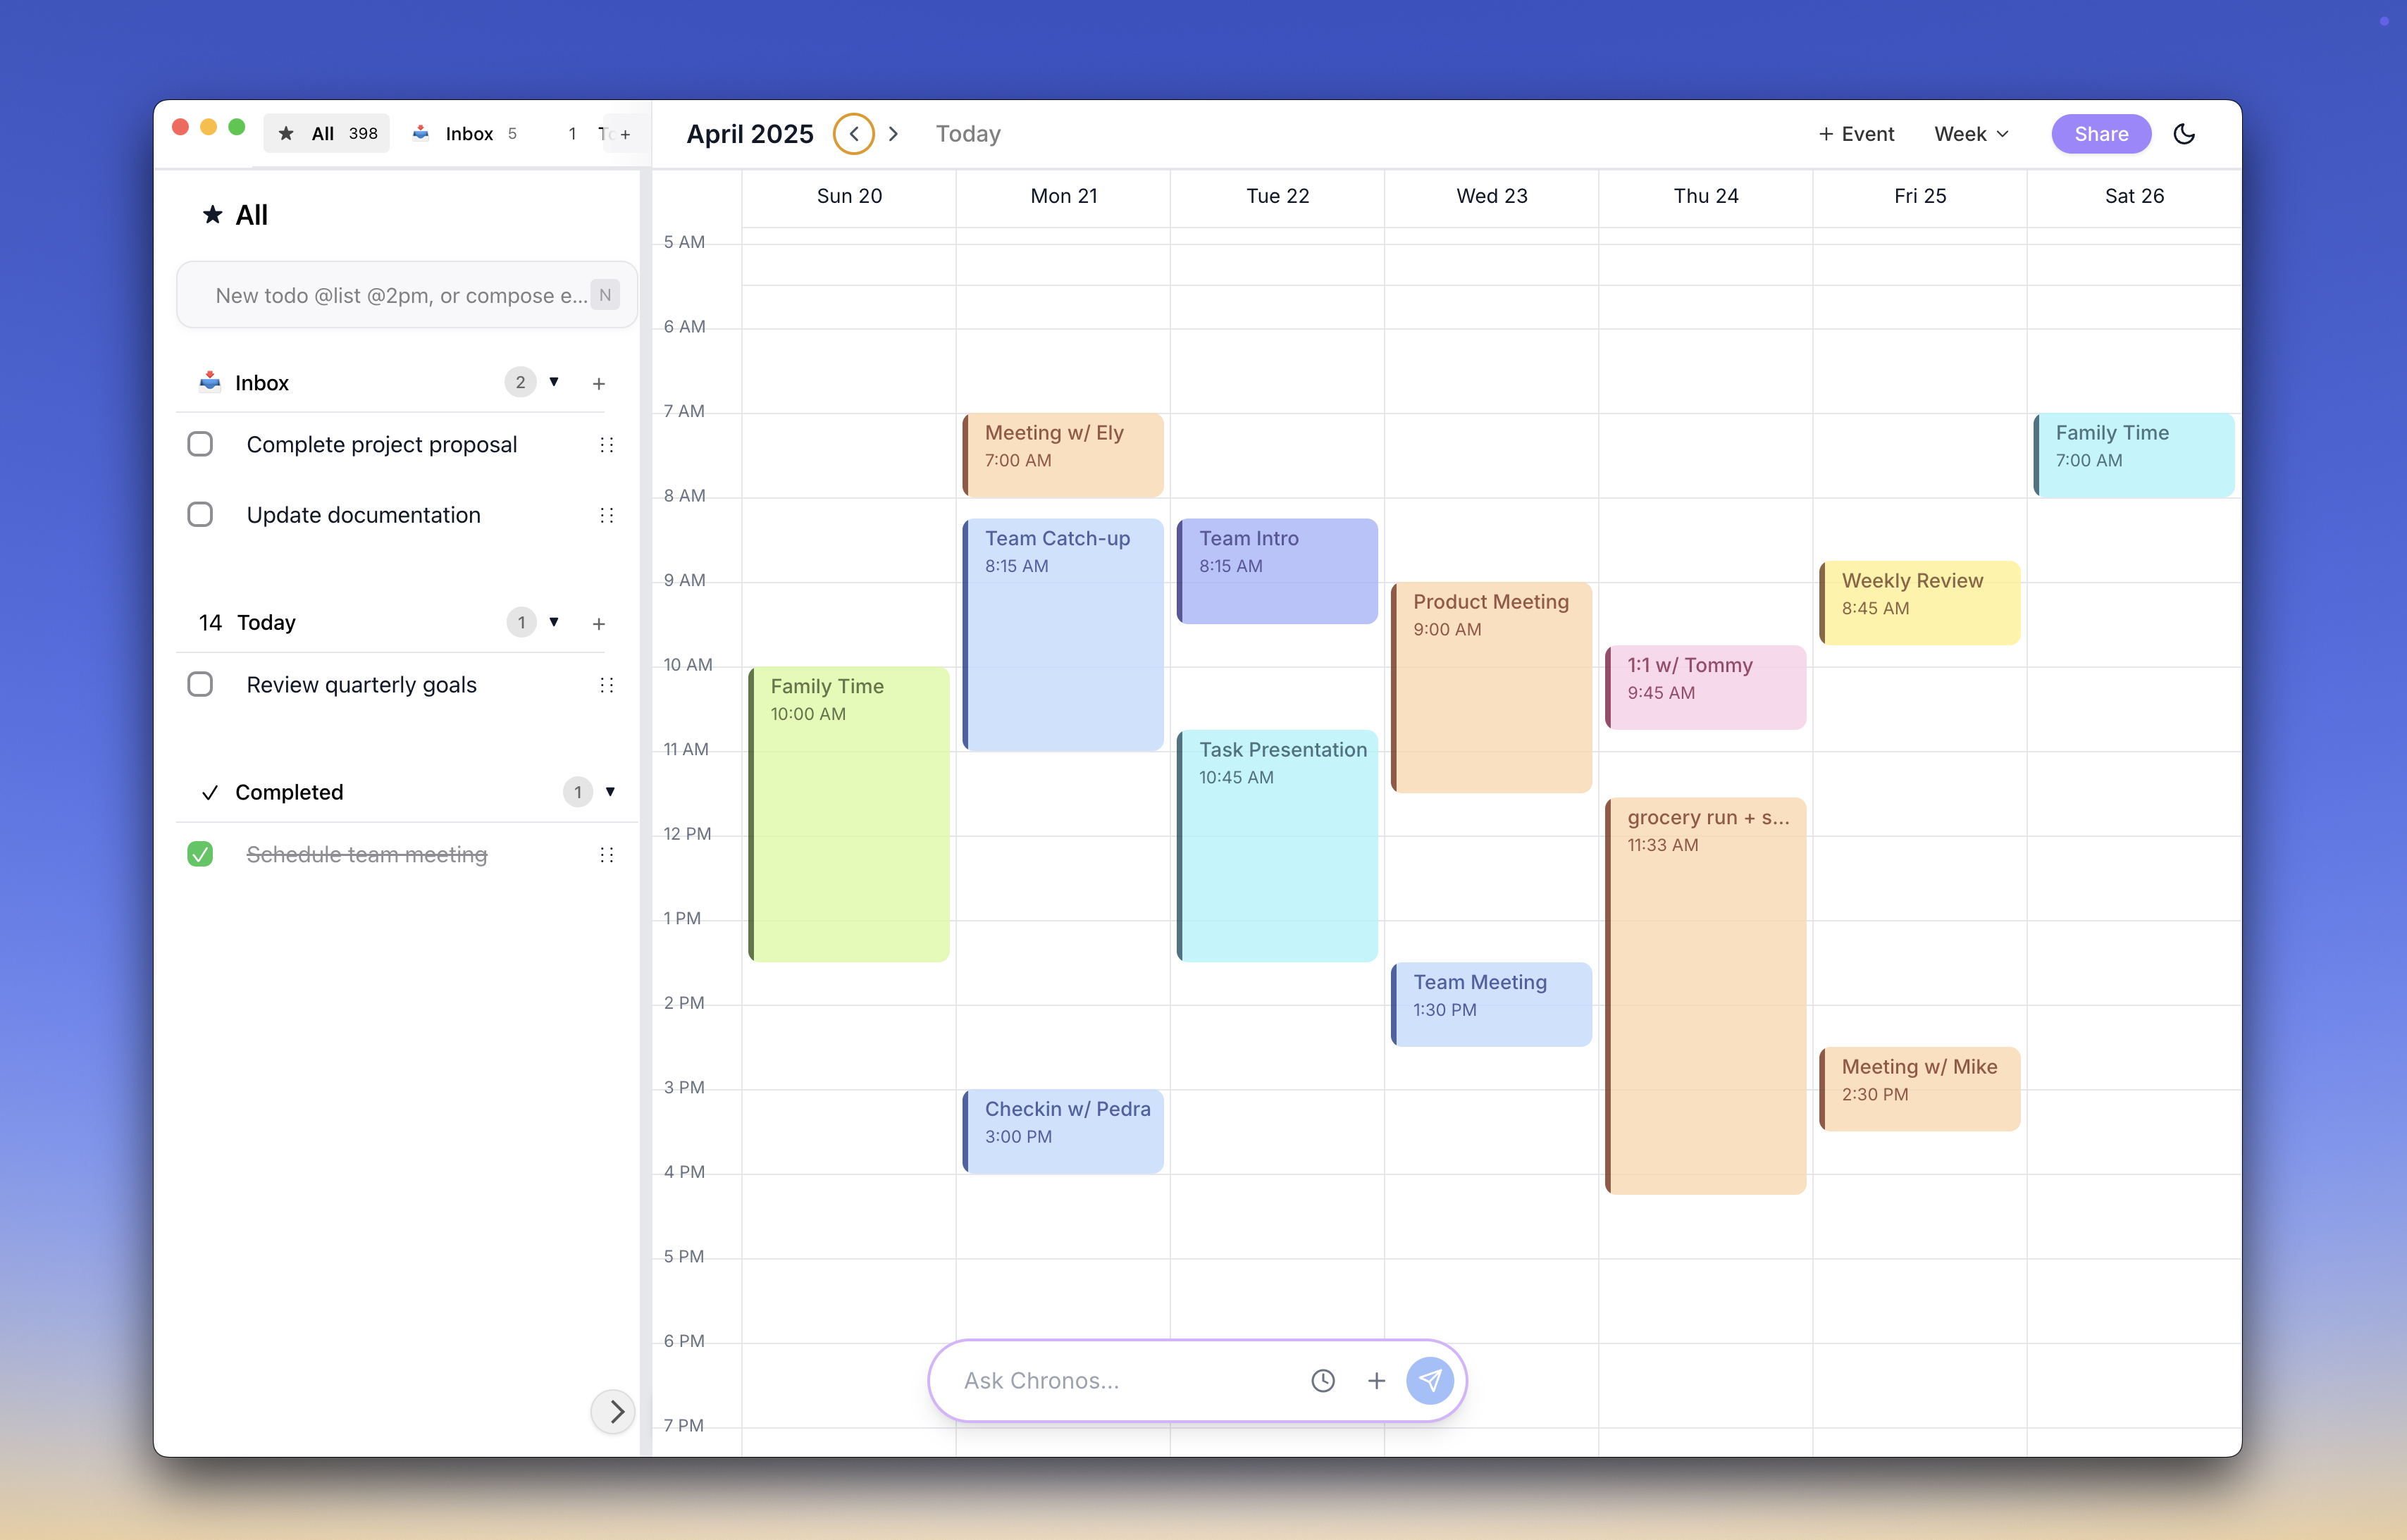2407x1540 pixels.
Task: Collapse the Completed section triangle
Action: click(610, 792)
